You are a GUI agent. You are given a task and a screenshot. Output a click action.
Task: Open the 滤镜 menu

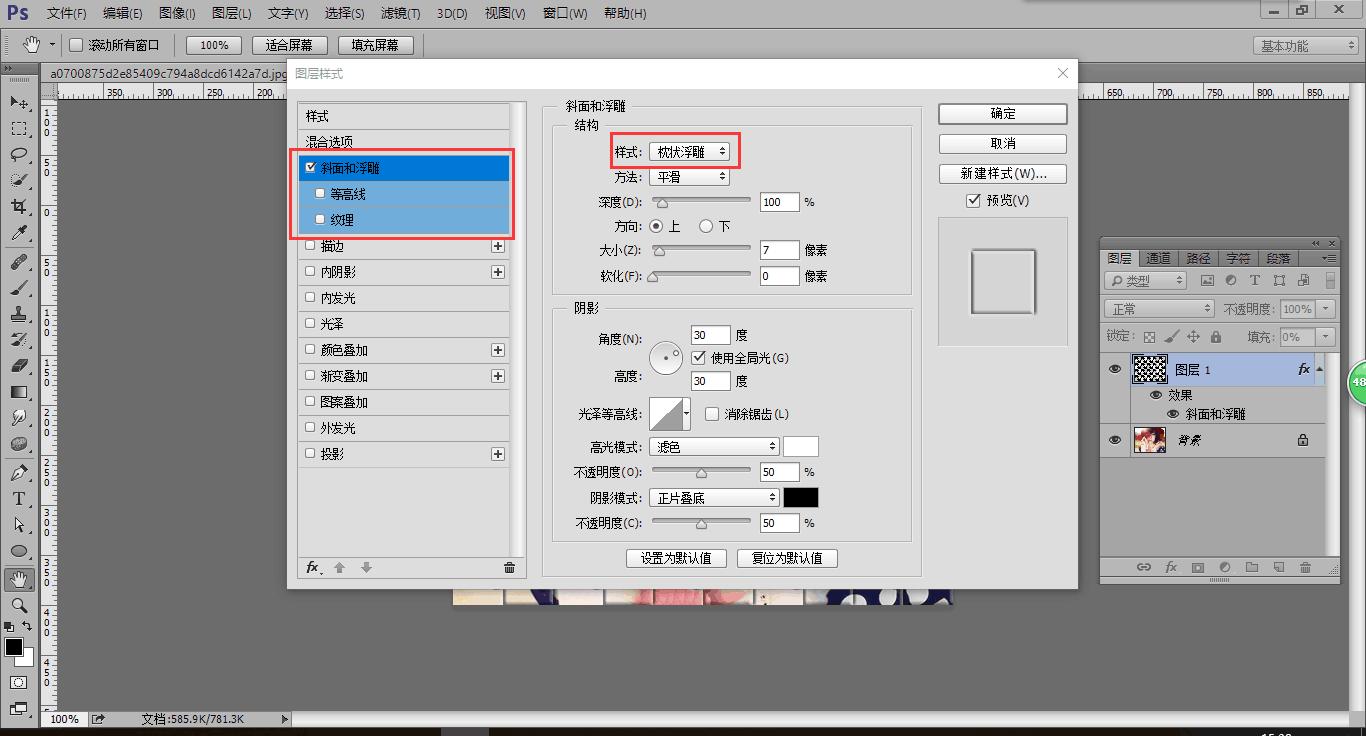coord(396,13)
